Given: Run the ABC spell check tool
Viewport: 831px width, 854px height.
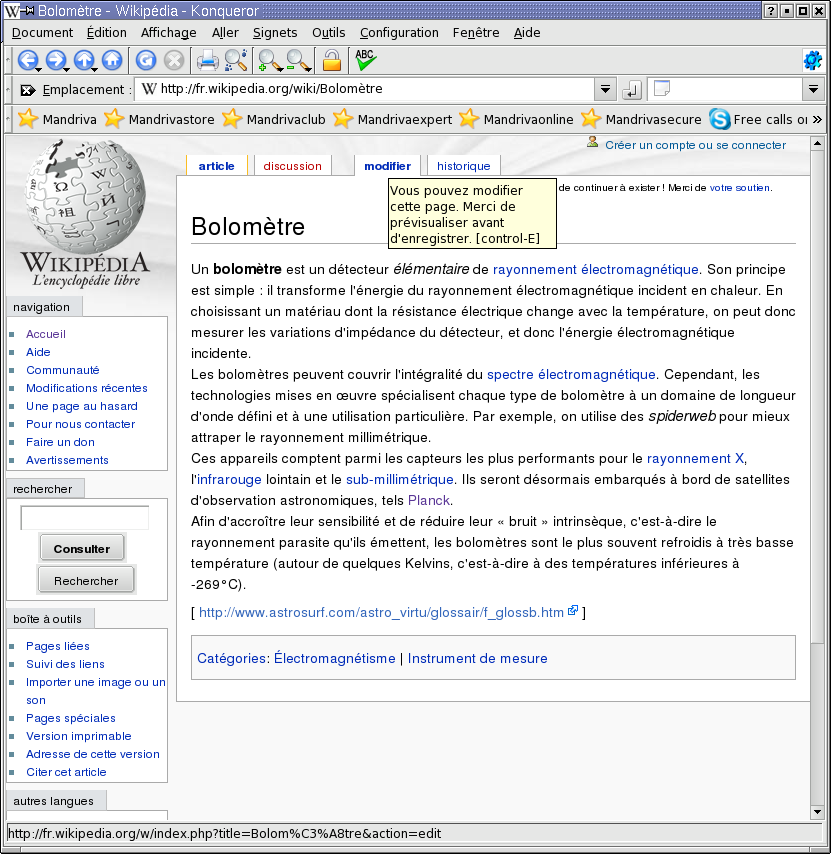Looking at the screenshot, I should [x=365, y=61].
